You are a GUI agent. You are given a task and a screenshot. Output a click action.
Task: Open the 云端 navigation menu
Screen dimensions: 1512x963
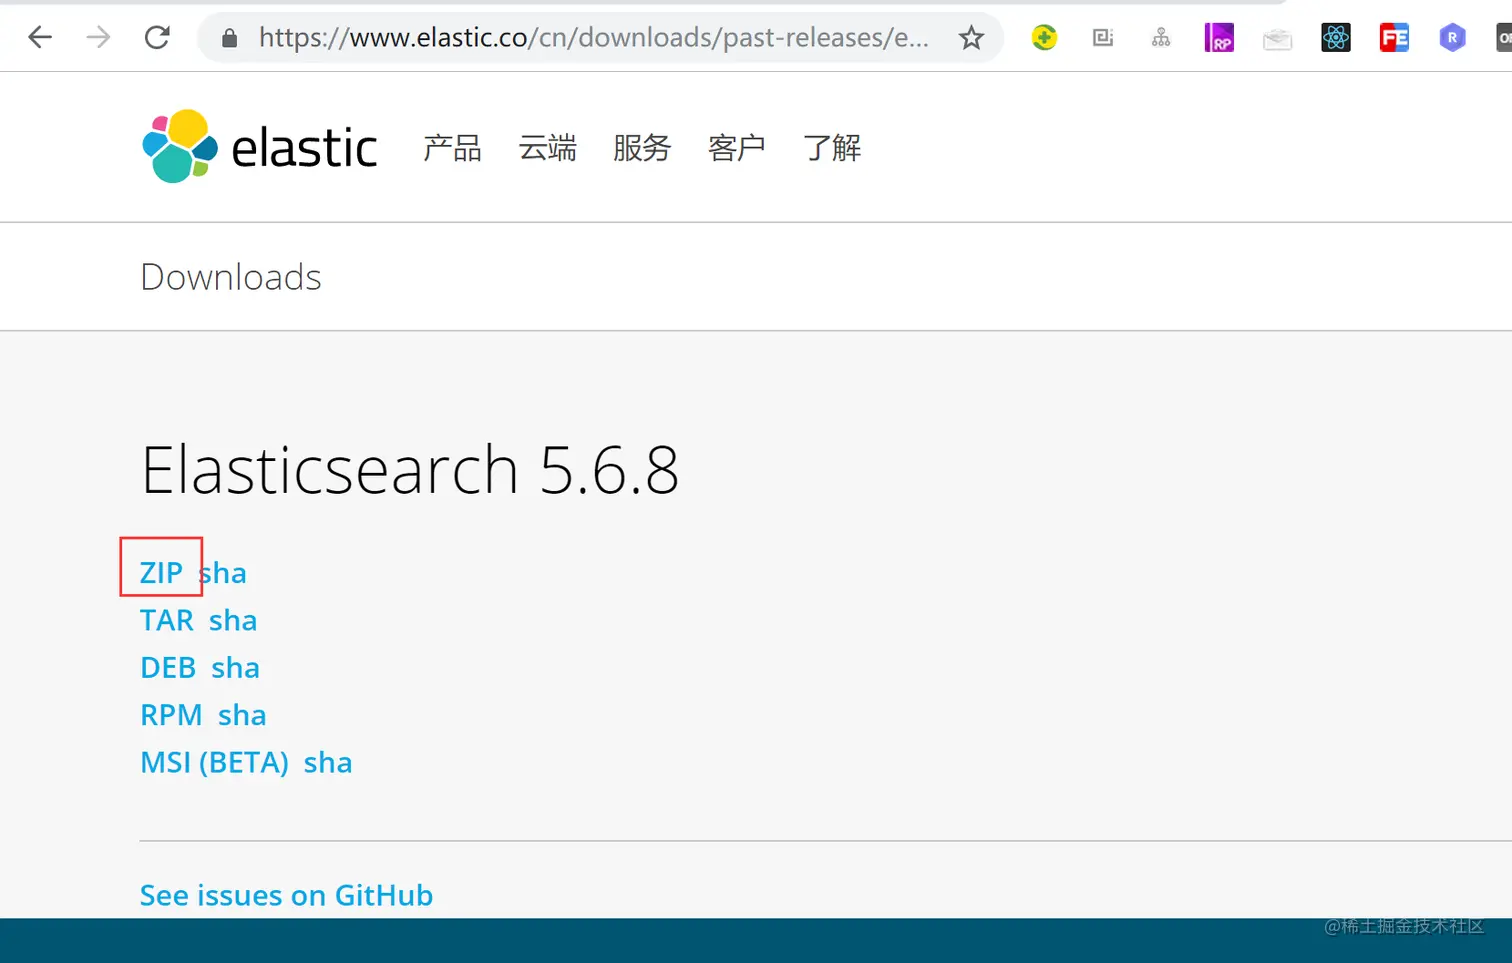coord(547,148)
